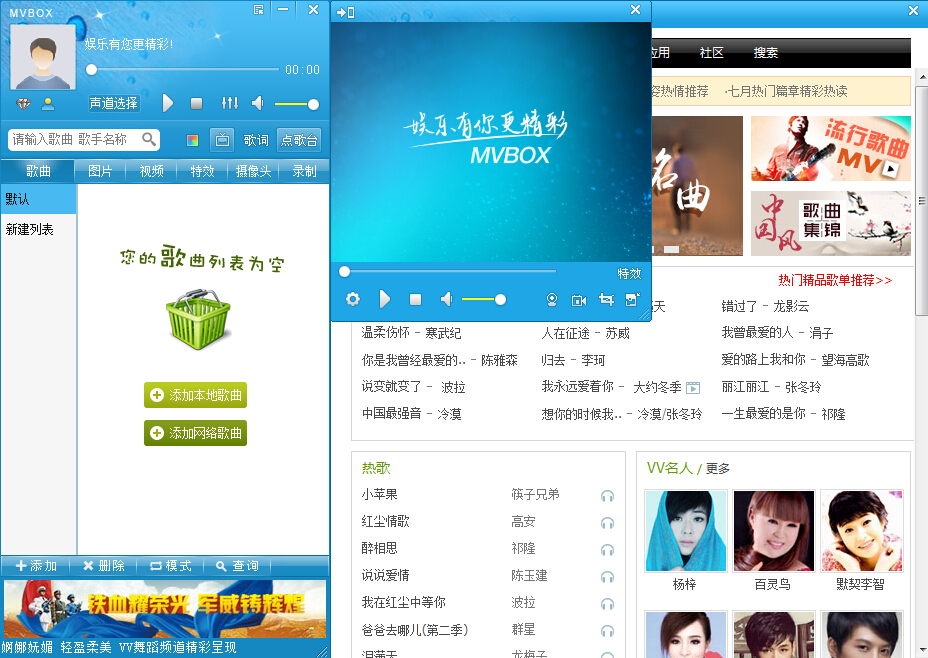Mute the video window speaker icon
928x658 pixels.
(447, 299)
